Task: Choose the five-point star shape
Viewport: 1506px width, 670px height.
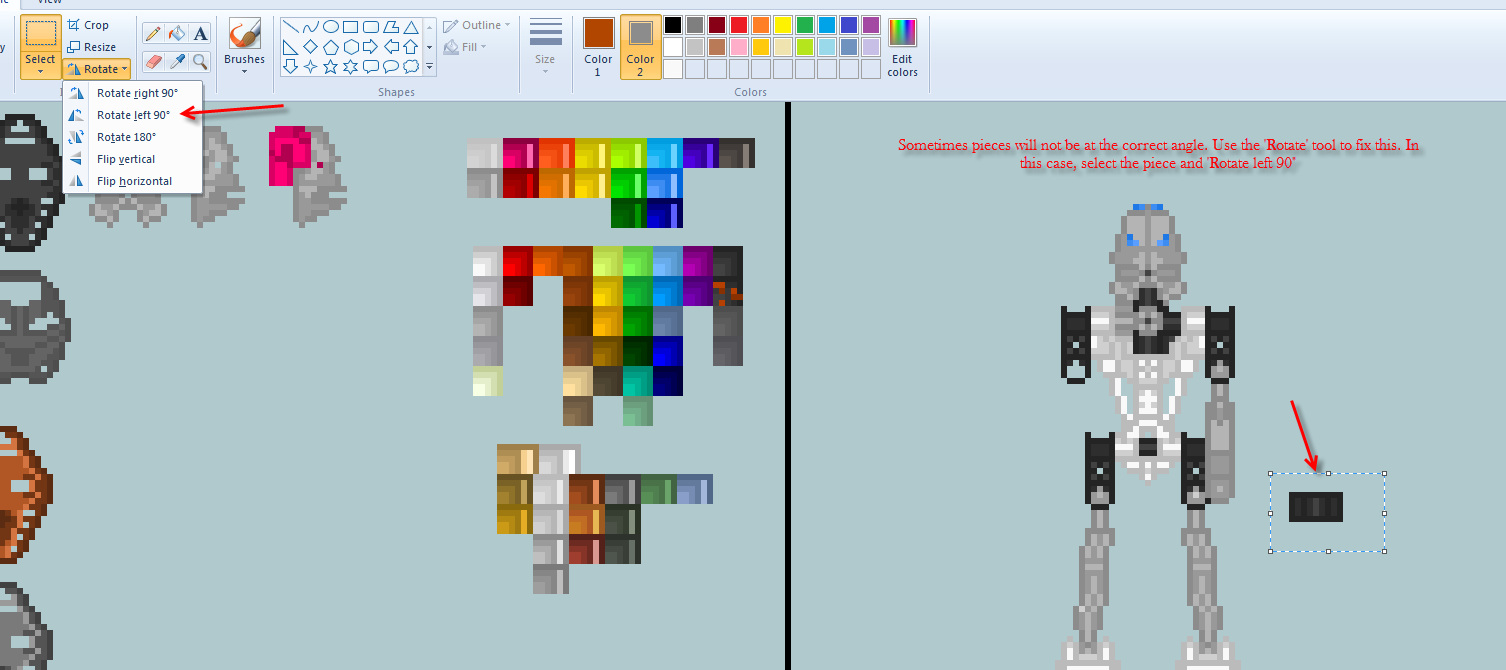Action: tap(330, 67)
